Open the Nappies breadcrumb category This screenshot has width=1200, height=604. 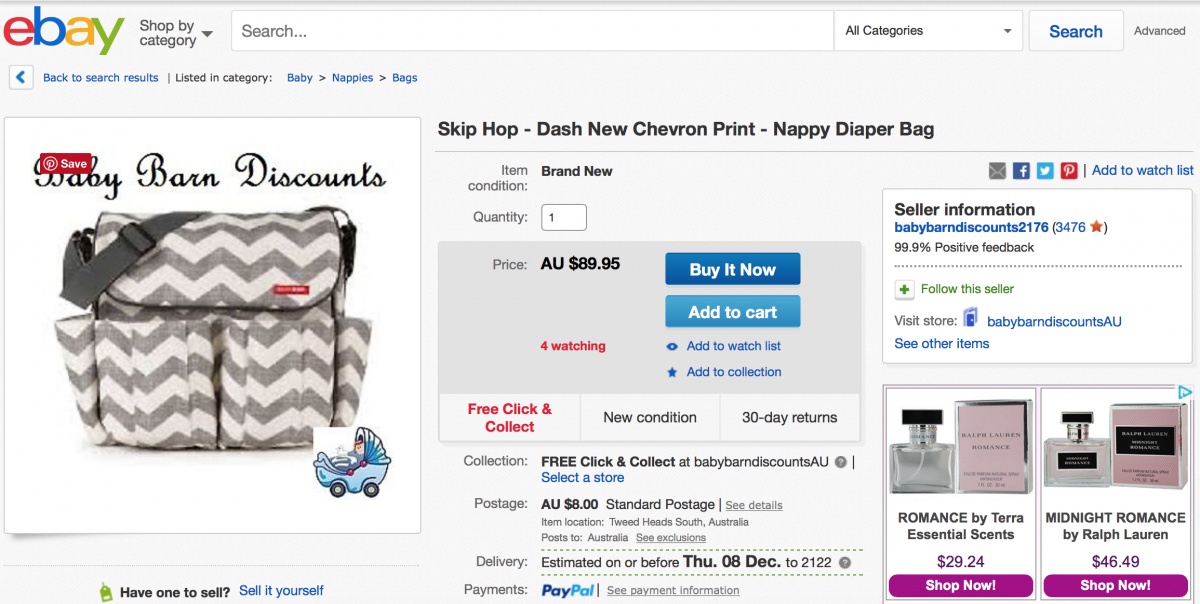pyautogui.click(x=352, y=78)
